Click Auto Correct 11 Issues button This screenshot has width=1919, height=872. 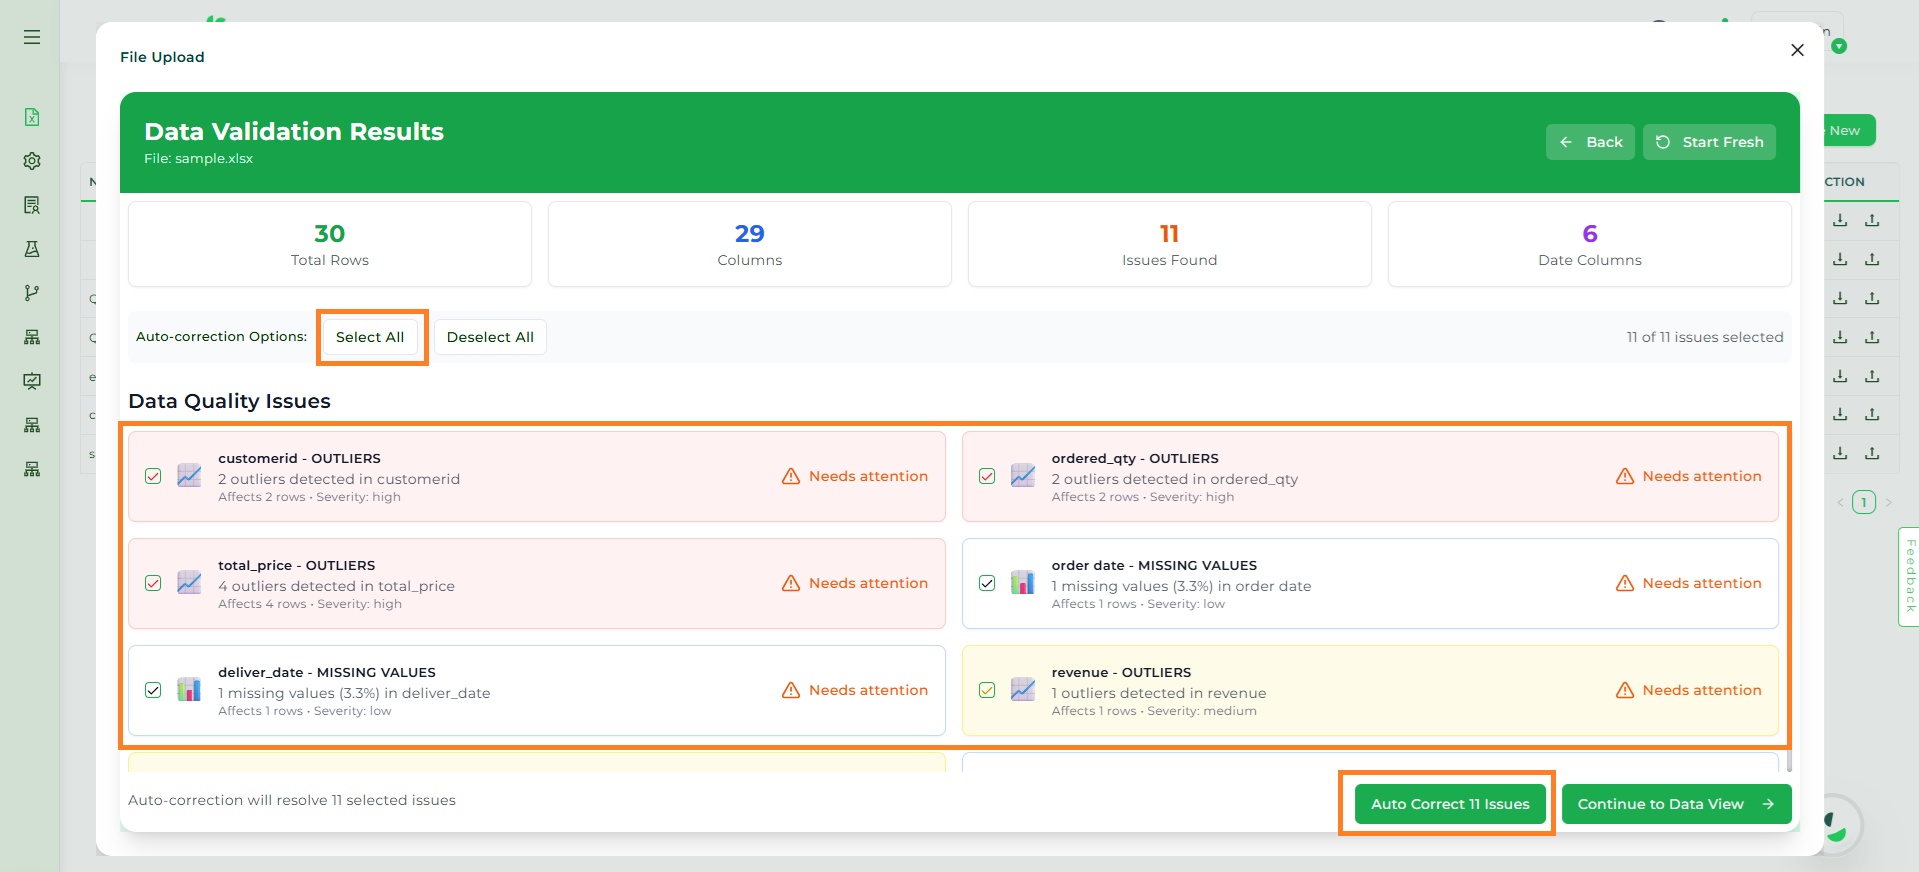click(1449, 804)
